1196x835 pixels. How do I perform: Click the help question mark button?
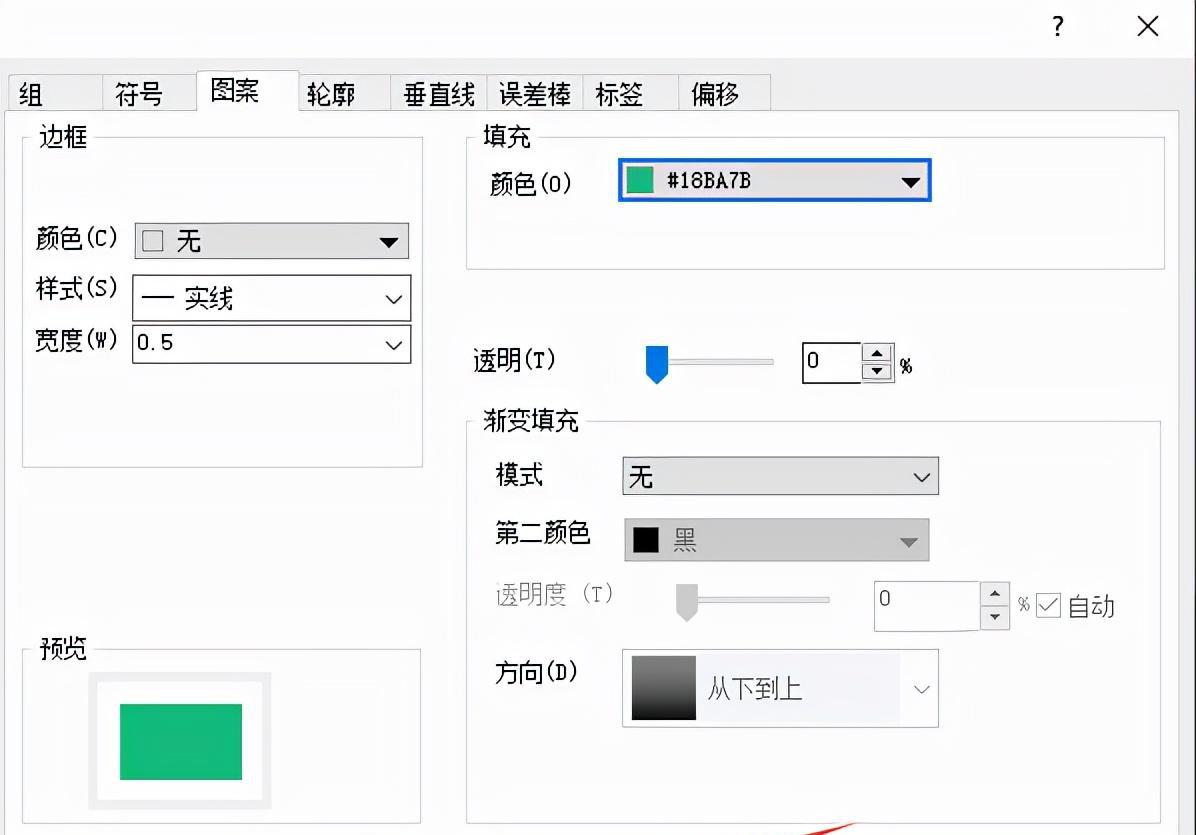[x=1058, y=27]
